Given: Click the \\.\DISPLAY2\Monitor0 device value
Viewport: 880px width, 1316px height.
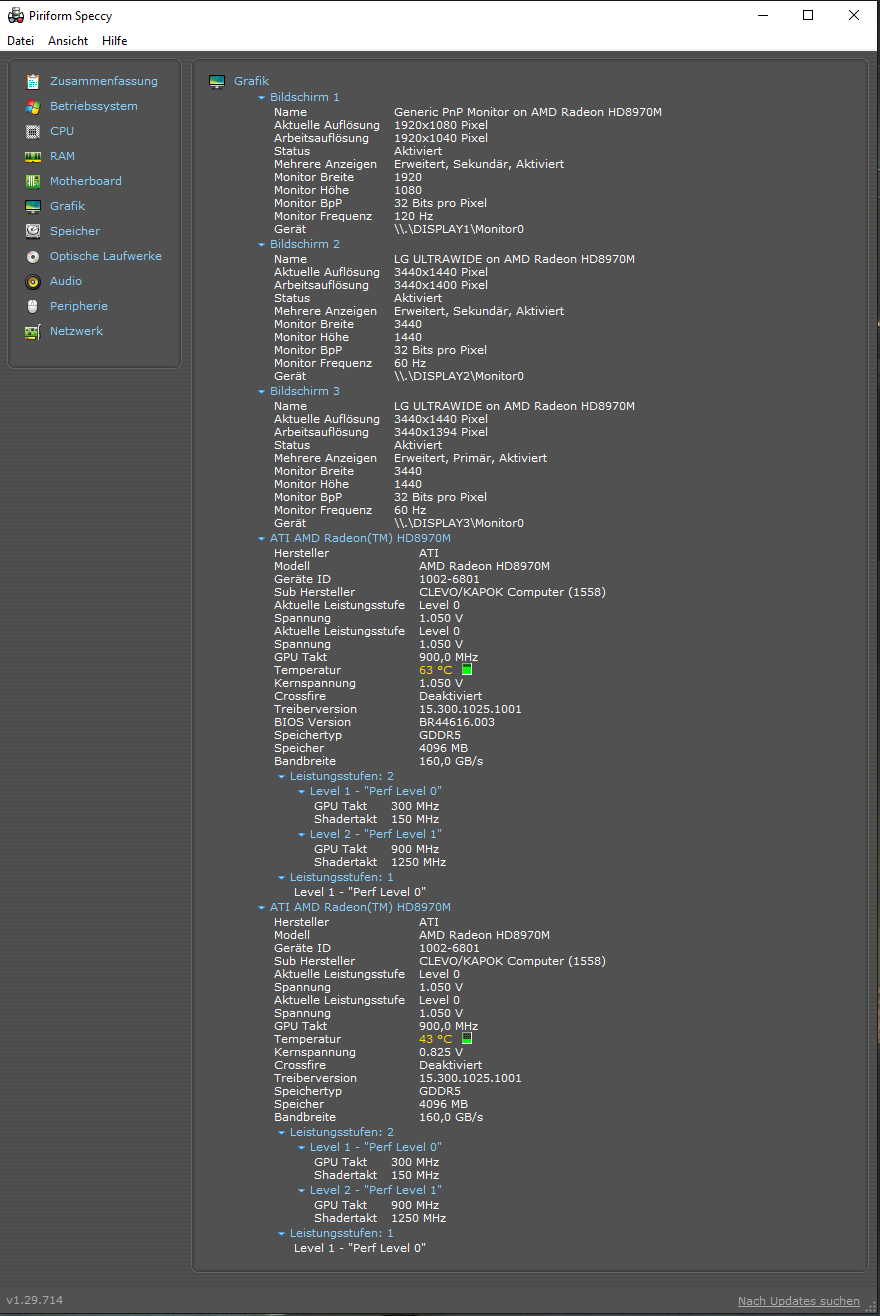Looking at the screenshot, I should (x=459, y=376).
